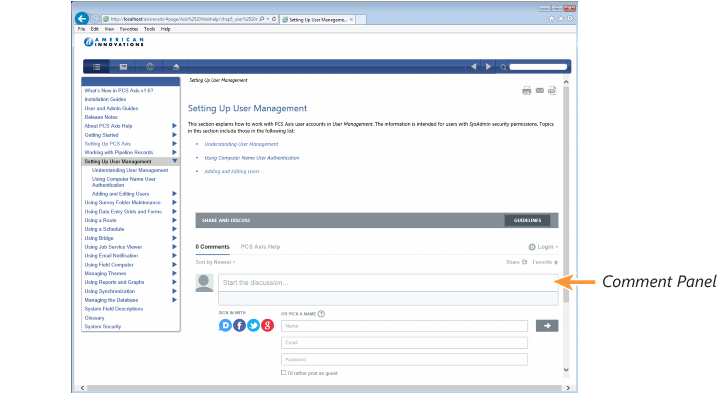Image resolution: width=722 pixels, height=393 pixels.
Task: Expand Working with Pipeline Records arrow
Action: tap(175, 153)
